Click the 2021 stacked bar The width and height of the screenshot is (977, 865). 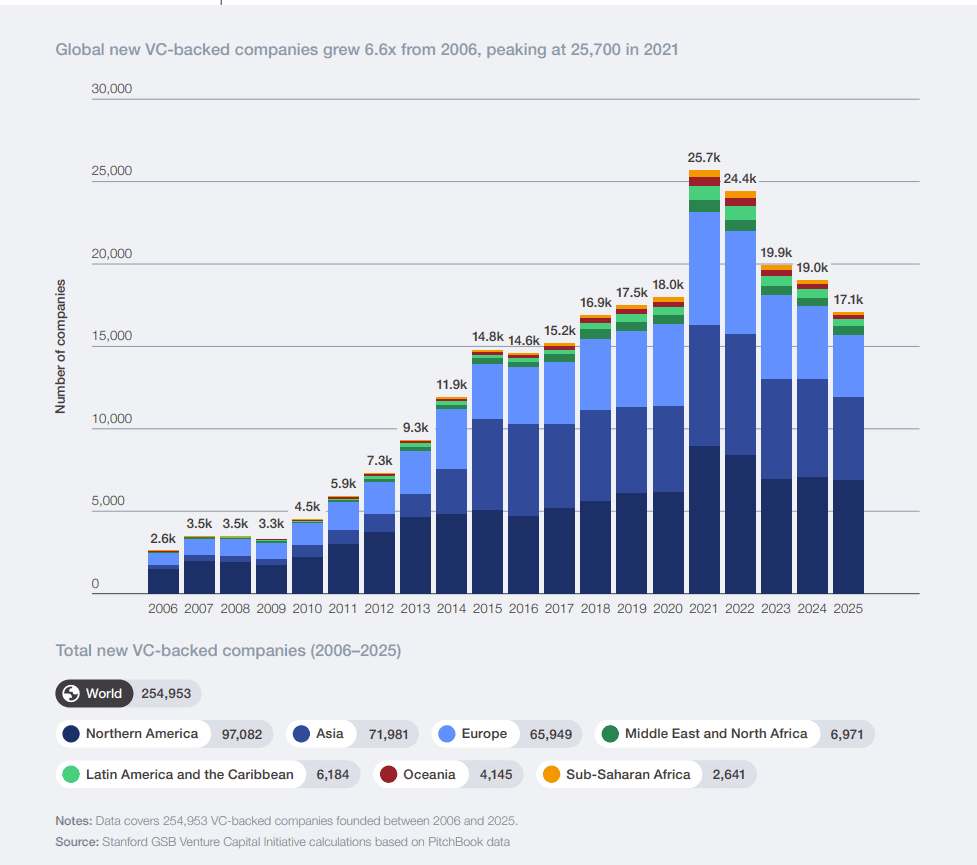(704, 381)
